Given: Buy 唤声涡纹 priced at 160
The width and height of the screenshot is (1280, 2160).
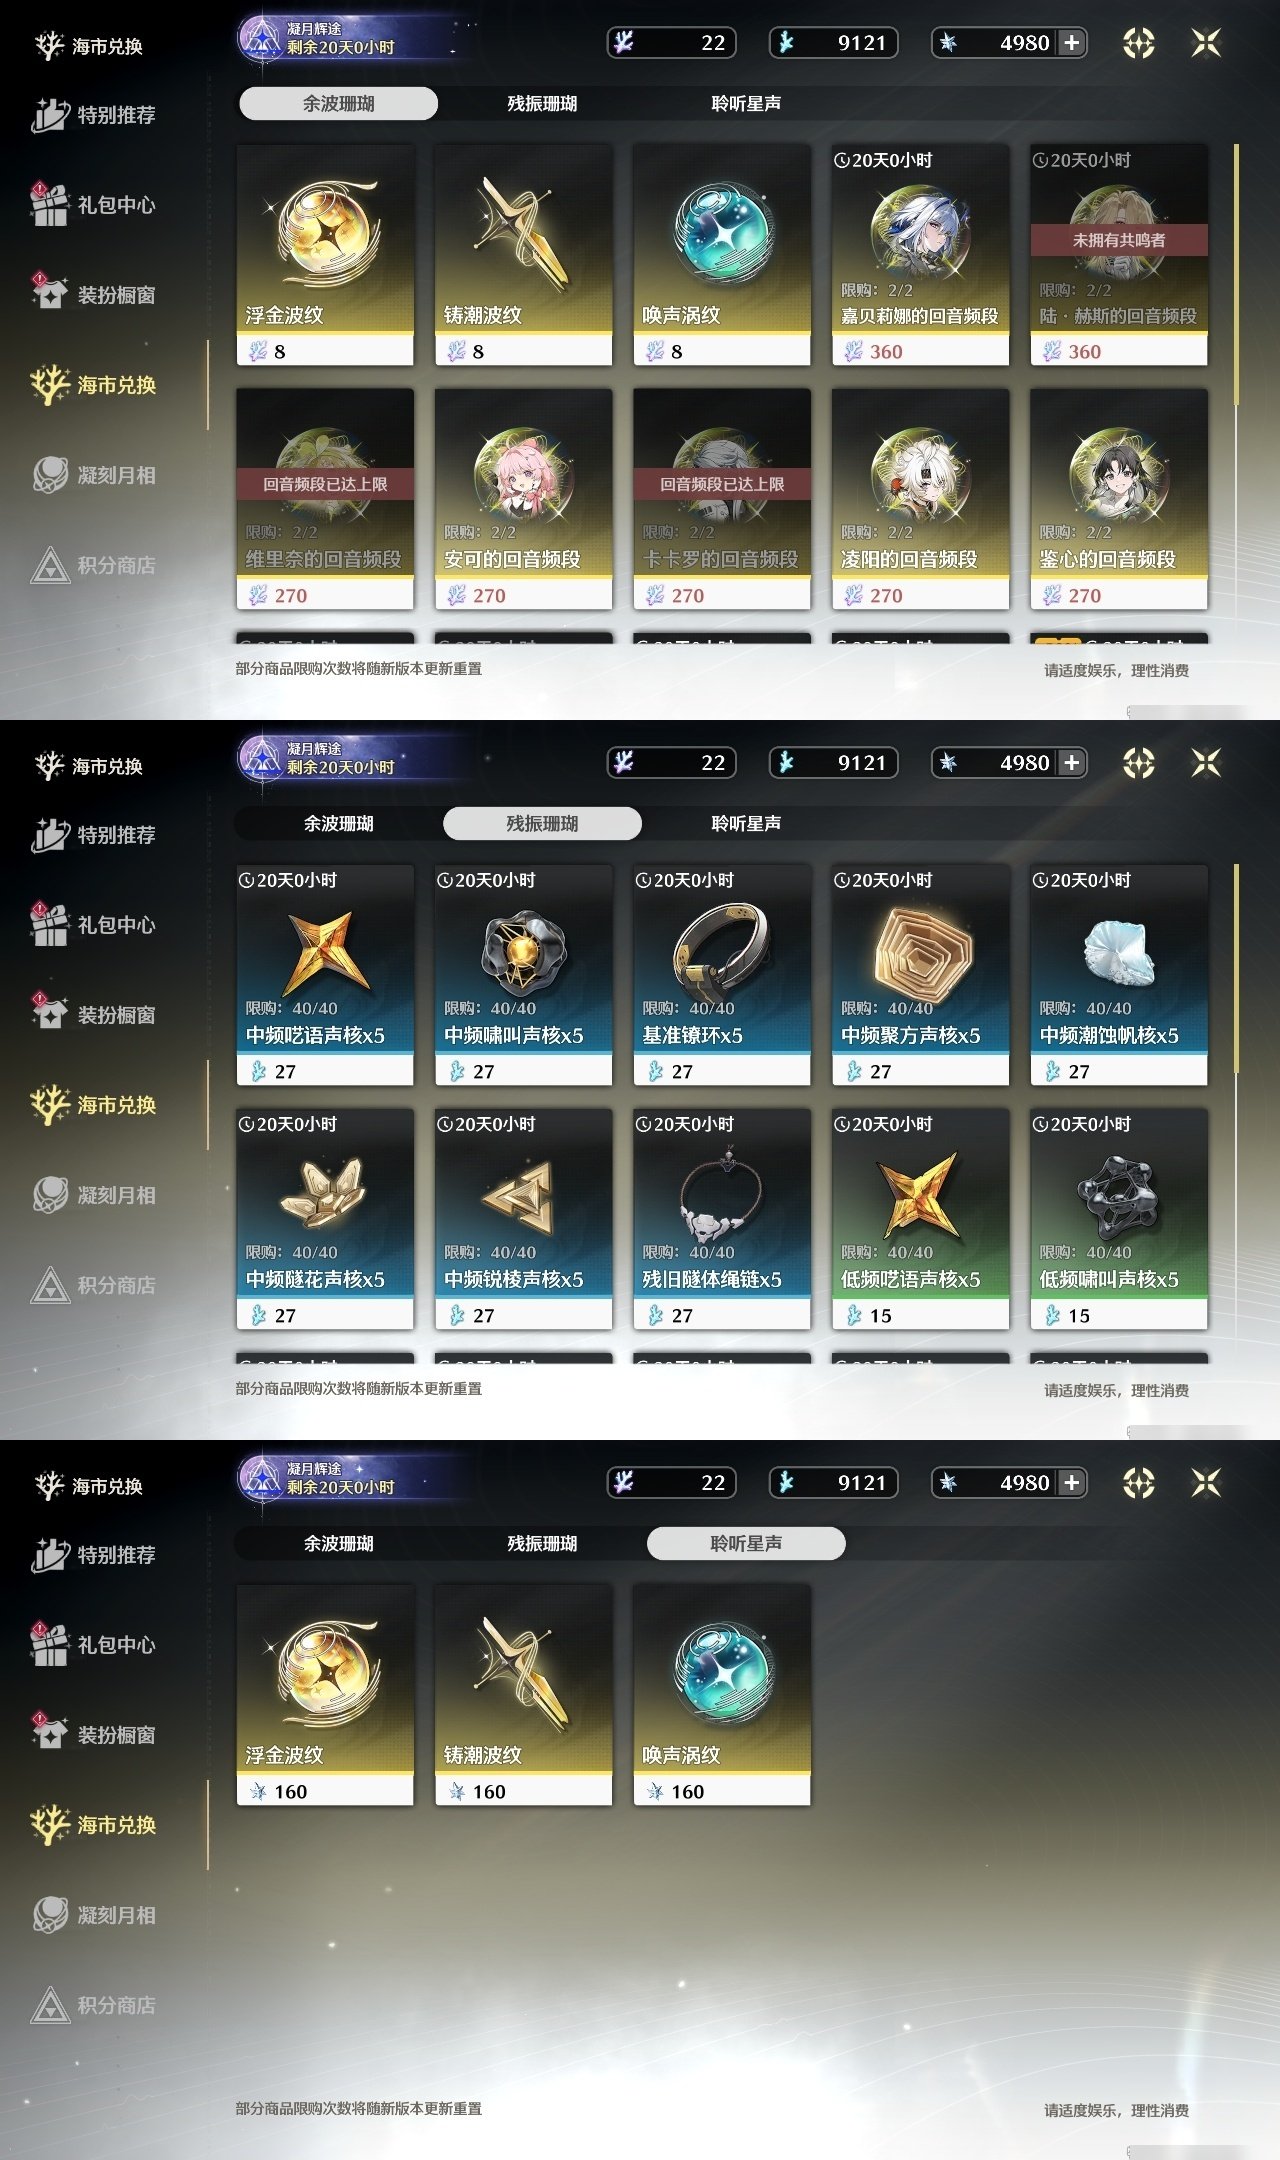Looking at the screenshot, I should (x=721, y=1694).
